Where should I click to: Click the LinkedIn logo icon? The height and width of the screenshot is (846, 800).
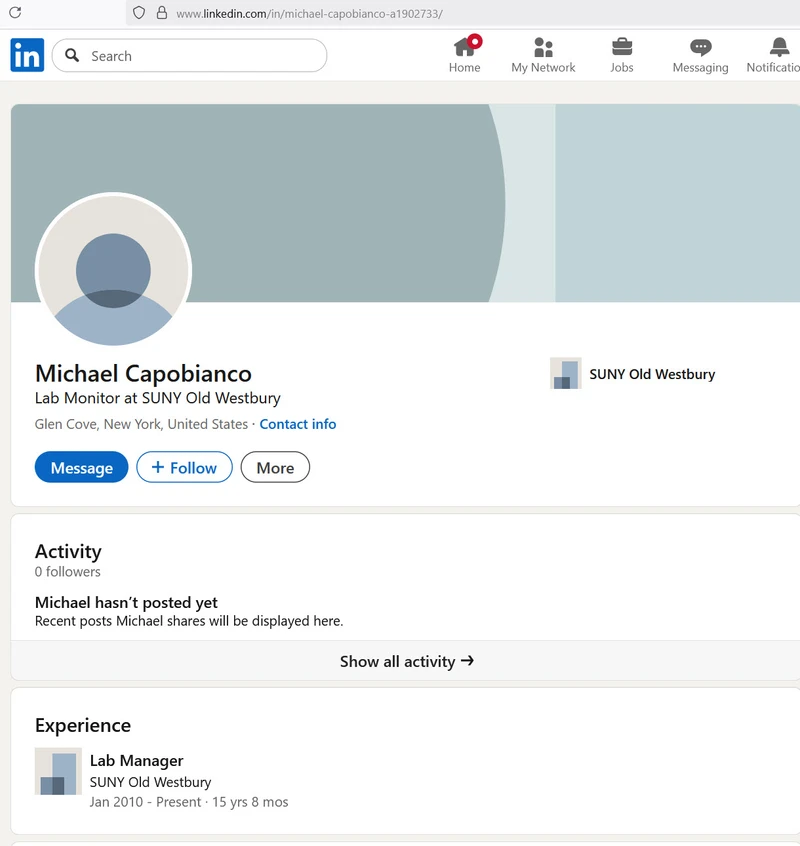[27, 55]
